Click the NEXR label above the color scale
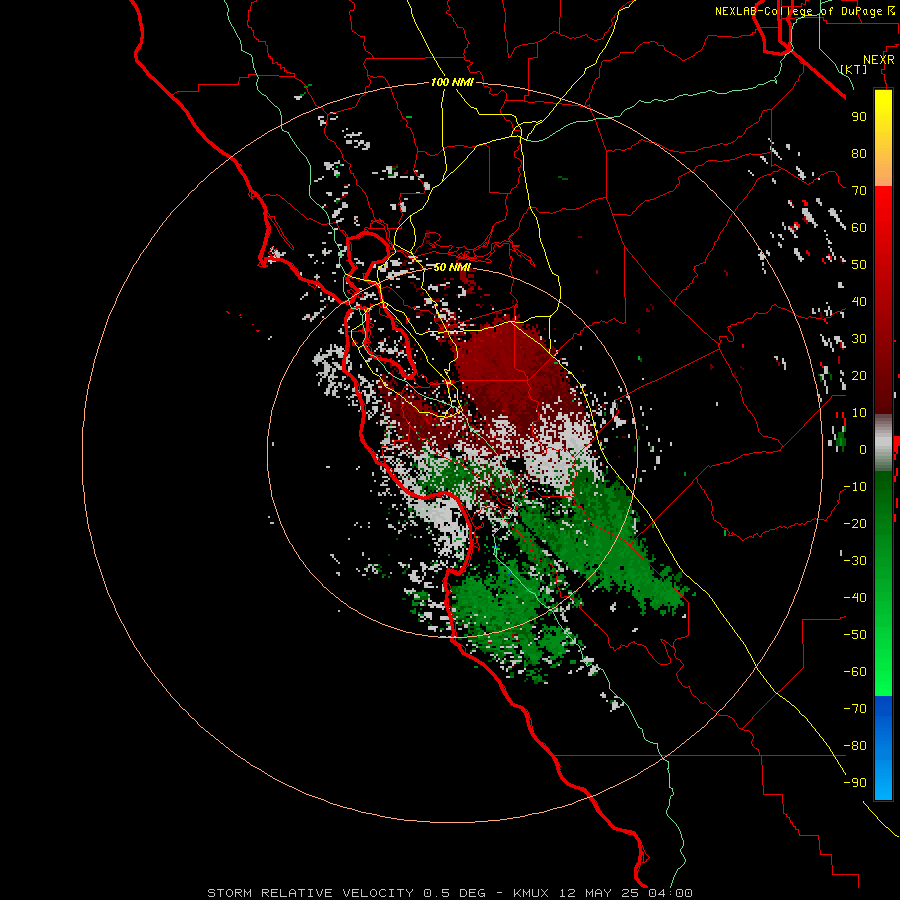Screen dimensions: 900x900 [x=879, y=60]
